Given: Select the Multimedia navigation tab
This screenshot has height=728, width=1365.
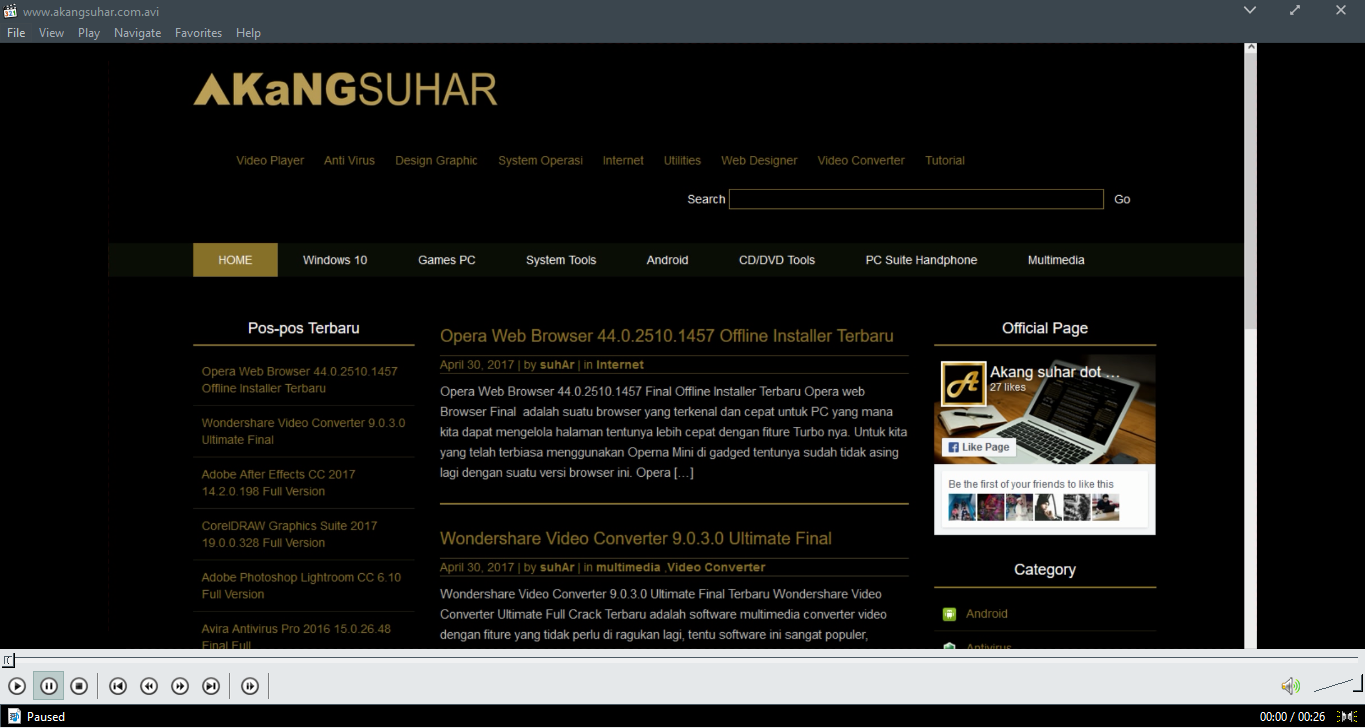Looking at the screenshot, I should [x=1056, y=260].
